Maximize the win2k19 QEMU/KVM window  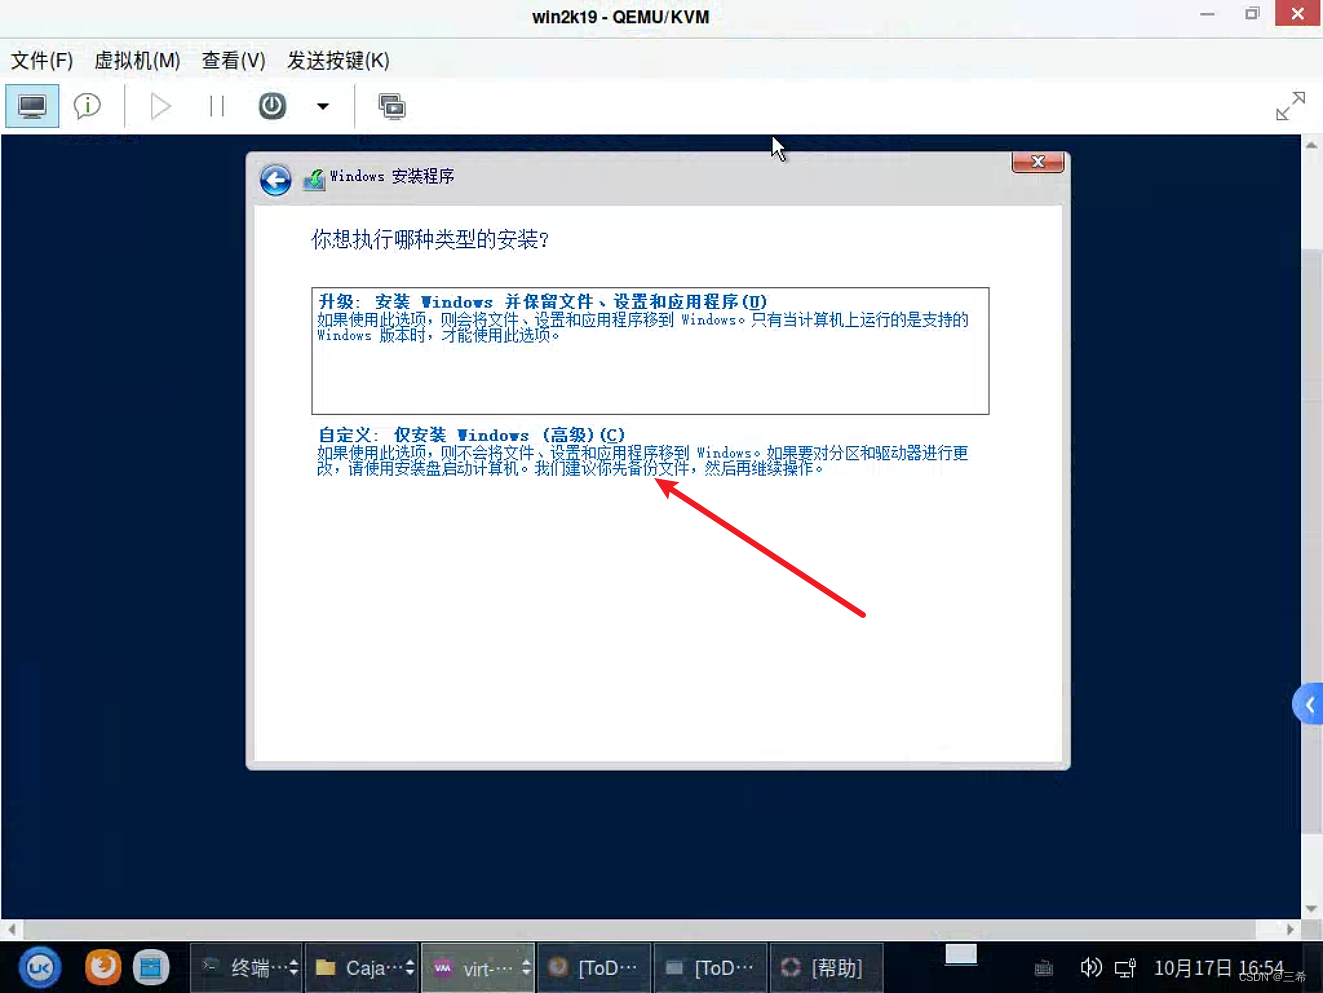(x=1252, y=14)
